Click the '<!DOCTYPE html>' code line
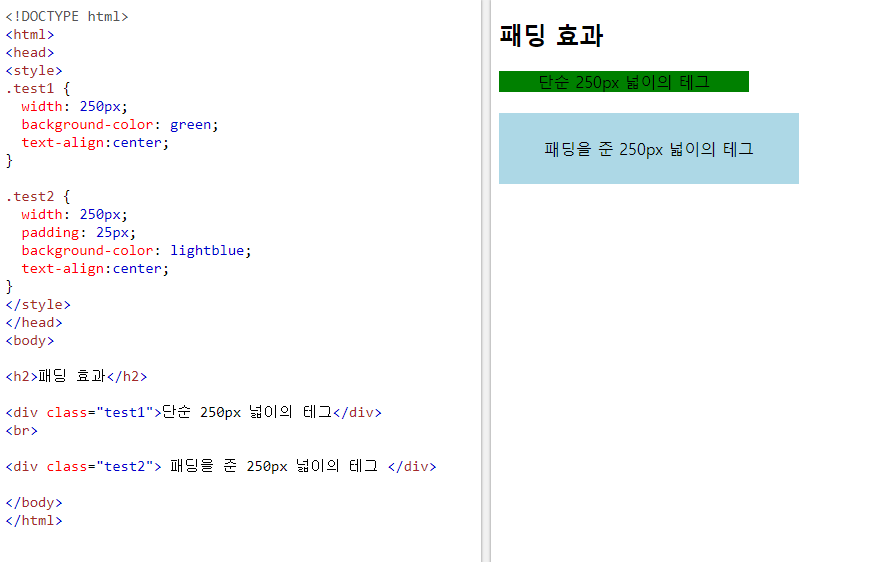Screen dimensions: 895x562 coord(67,17)
